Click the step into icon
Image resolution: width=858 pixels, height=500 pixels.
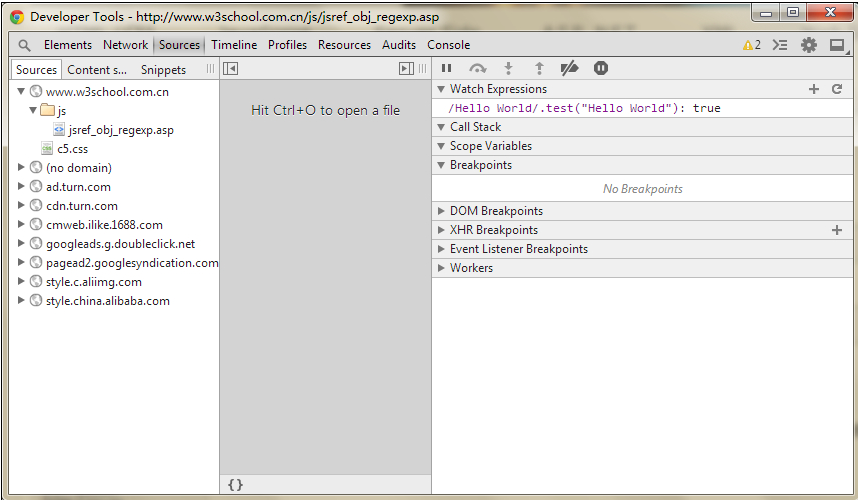(508, 68)
